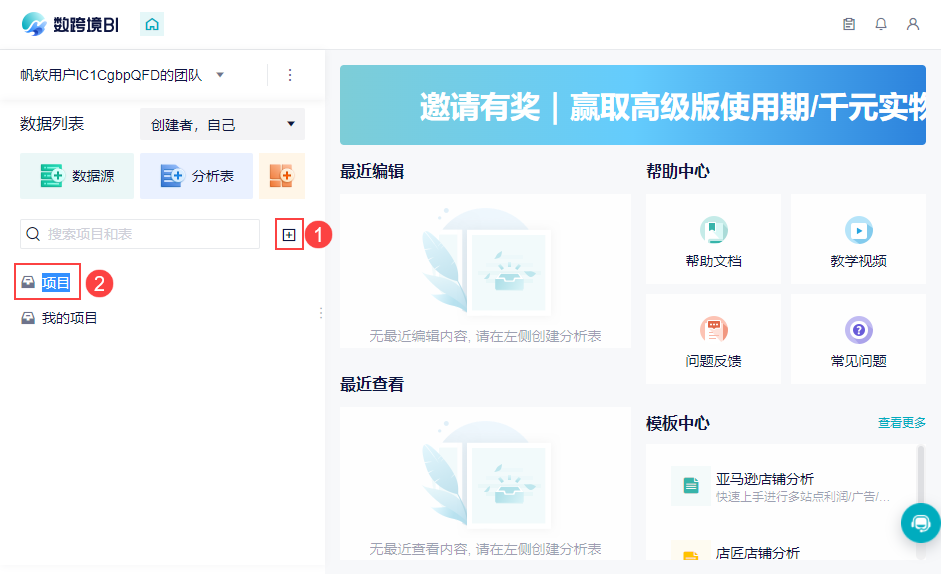Viewport: 941px width, 574px height.
Task: Click the 最近查看 heading
Action: [372, 384]
